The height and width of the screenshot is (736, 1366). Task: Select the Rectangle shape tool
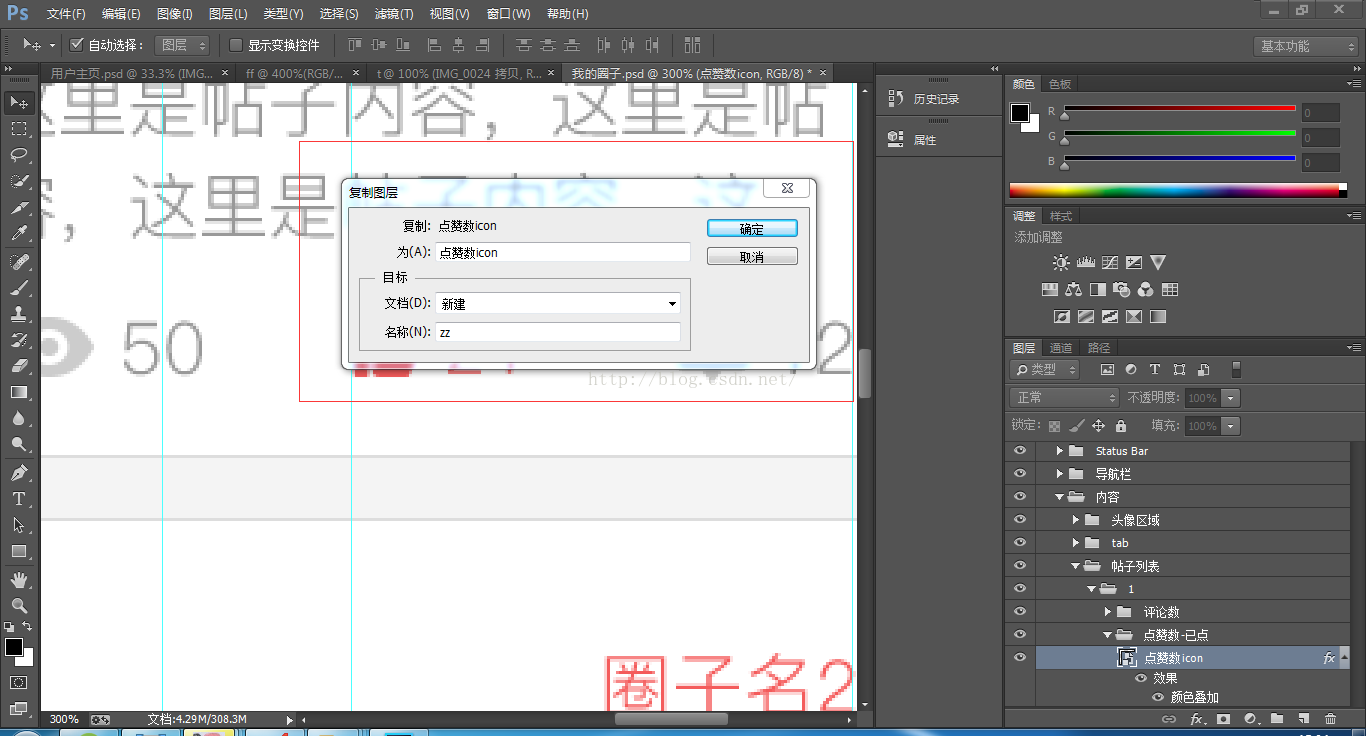[19, 551]
